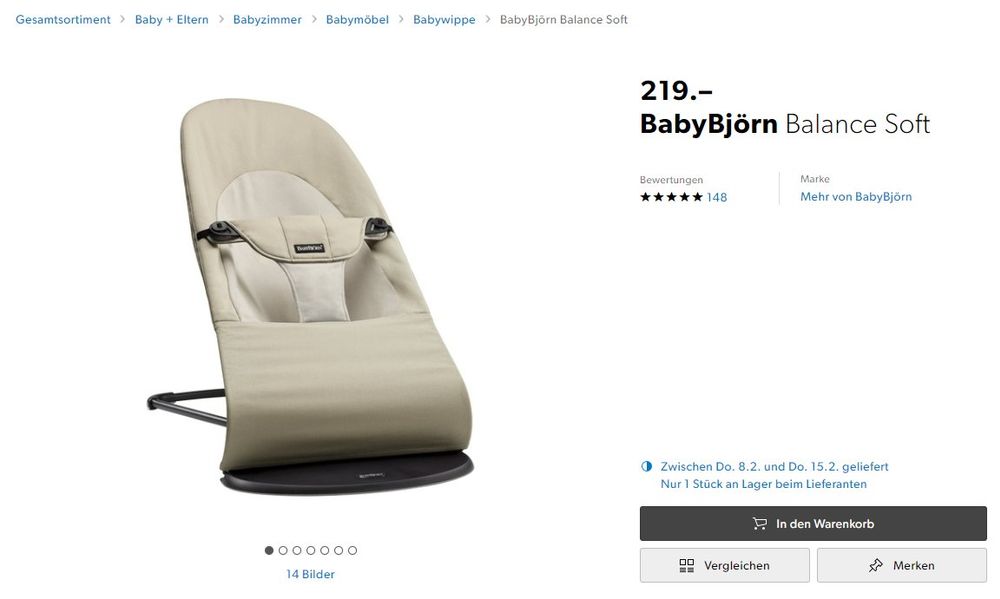Click the baby bouncer product image
Viewport: 1000px width, 599px height.
click(x=311, y=296)
